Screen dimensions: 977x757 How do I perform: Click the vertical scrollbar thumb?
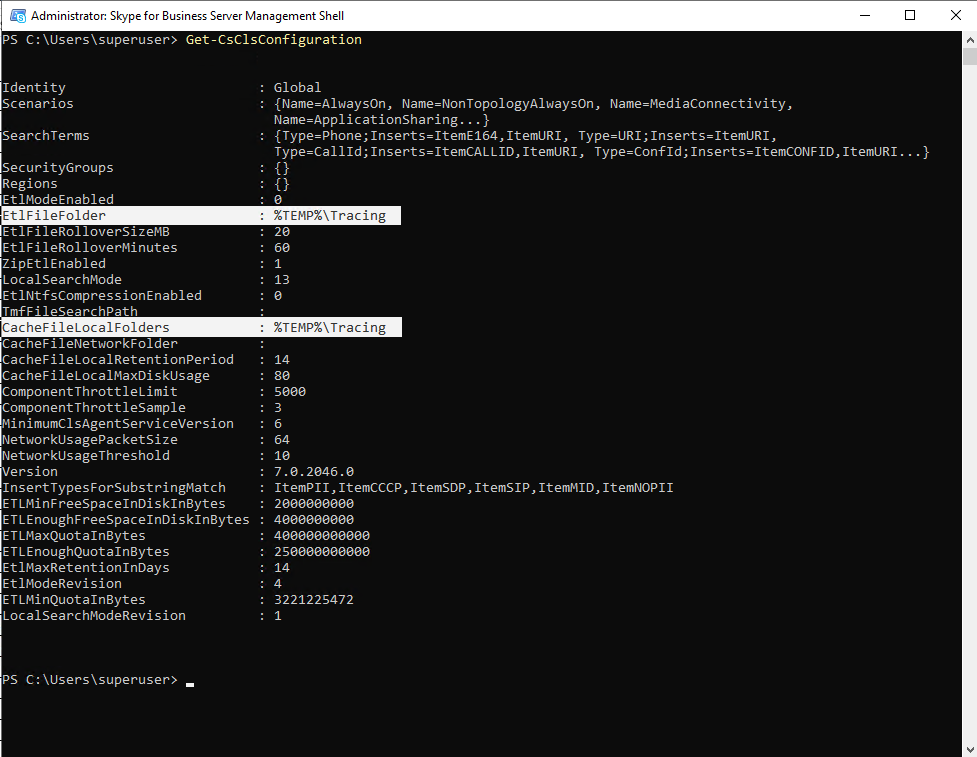970,57
